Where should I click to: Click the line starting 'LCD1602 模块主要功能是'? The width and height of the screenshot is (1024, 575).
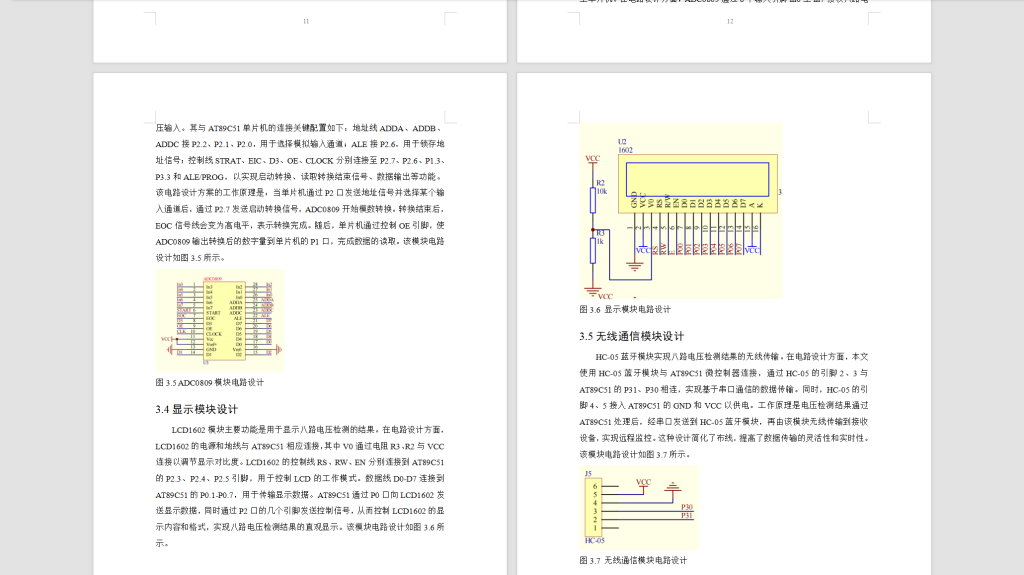click(x=308, y=430)
